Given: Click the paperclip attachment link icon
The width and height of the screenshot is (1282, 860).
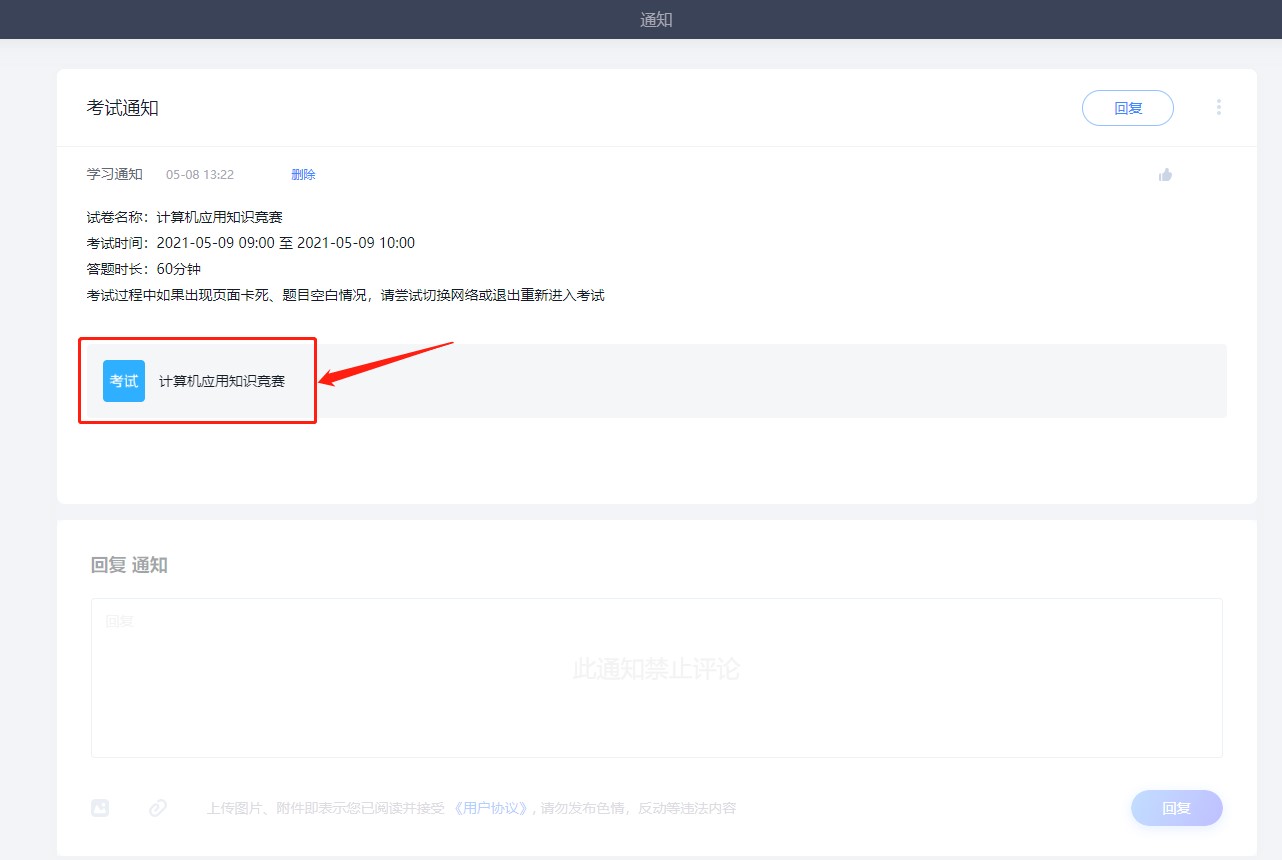Looking at the screenshot, I should (x=157, y=808).
